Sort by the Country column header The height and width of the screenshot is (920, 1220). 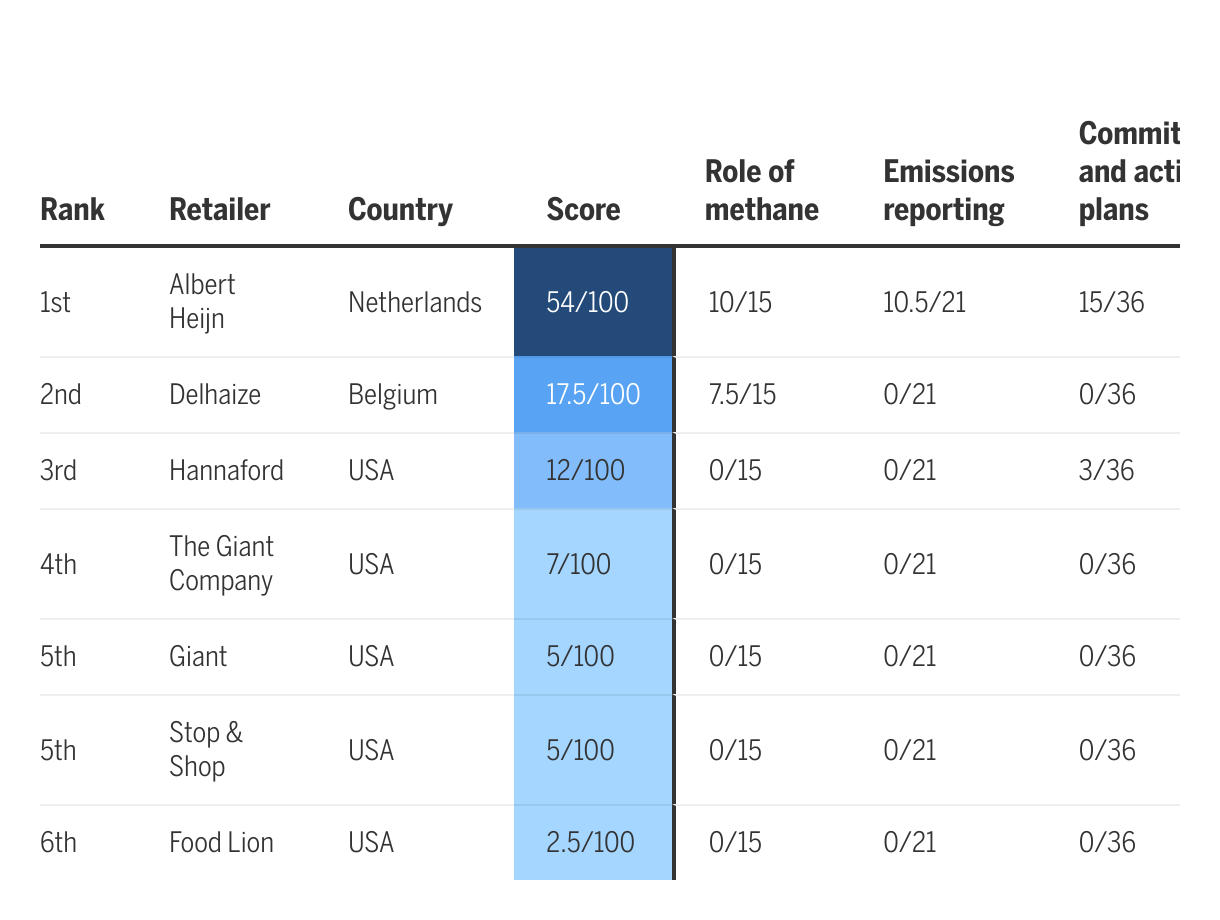coord(400,210)
